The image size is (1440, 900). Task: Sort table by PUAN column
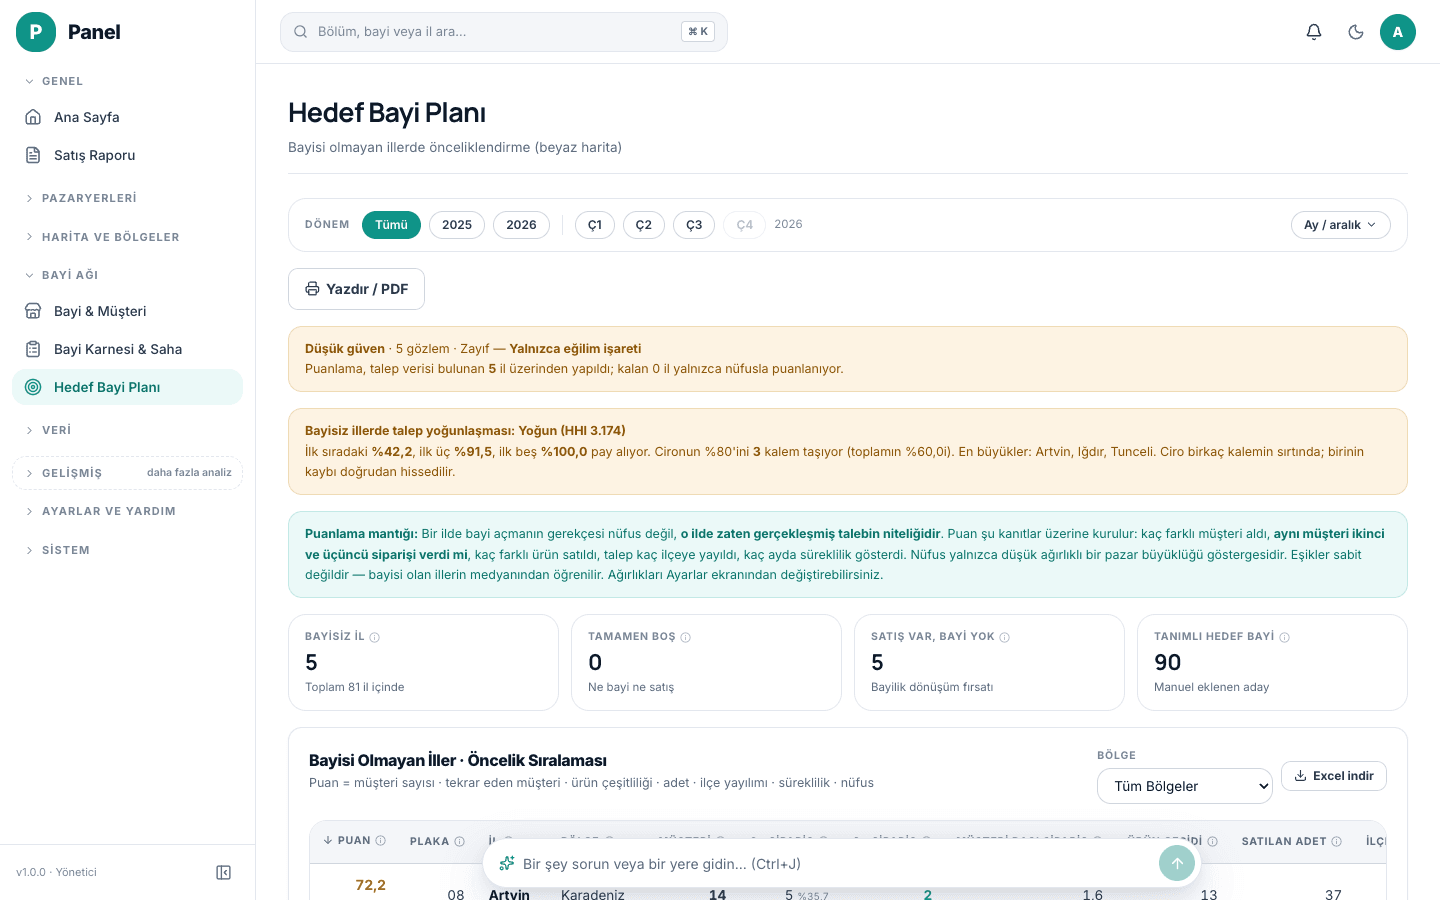(354, 841)
